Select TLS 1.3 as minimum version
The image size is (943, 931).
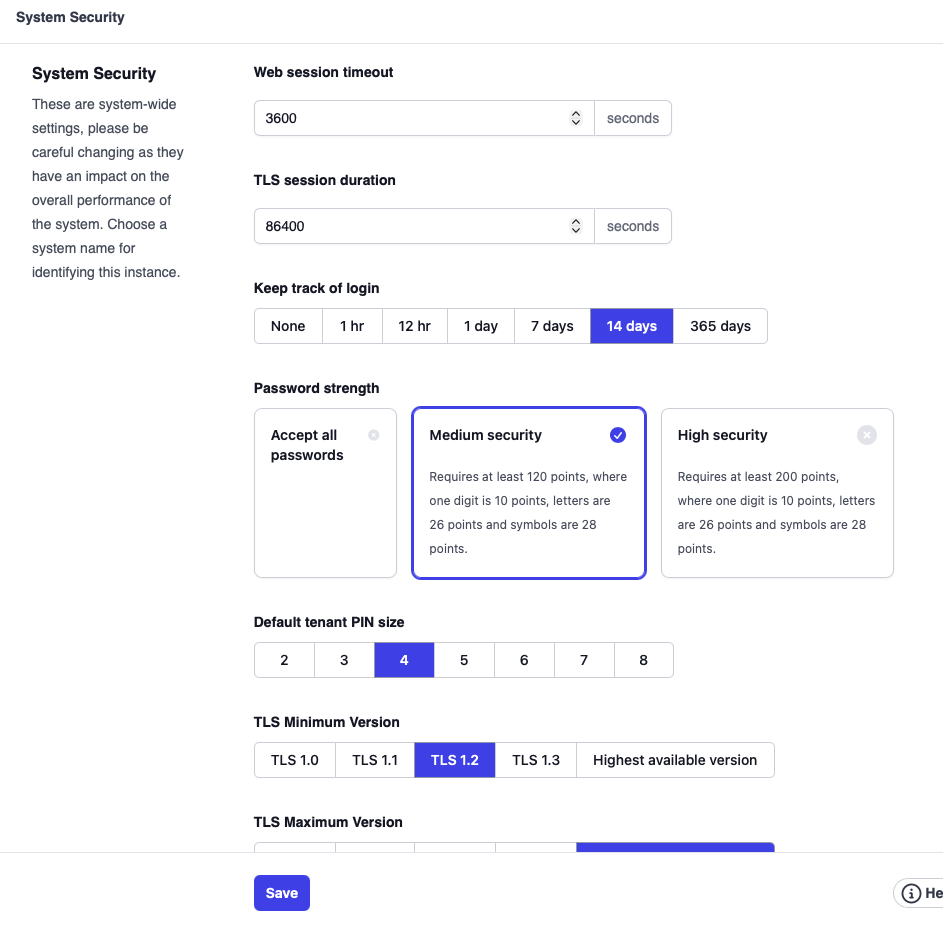tap(535, 760)
